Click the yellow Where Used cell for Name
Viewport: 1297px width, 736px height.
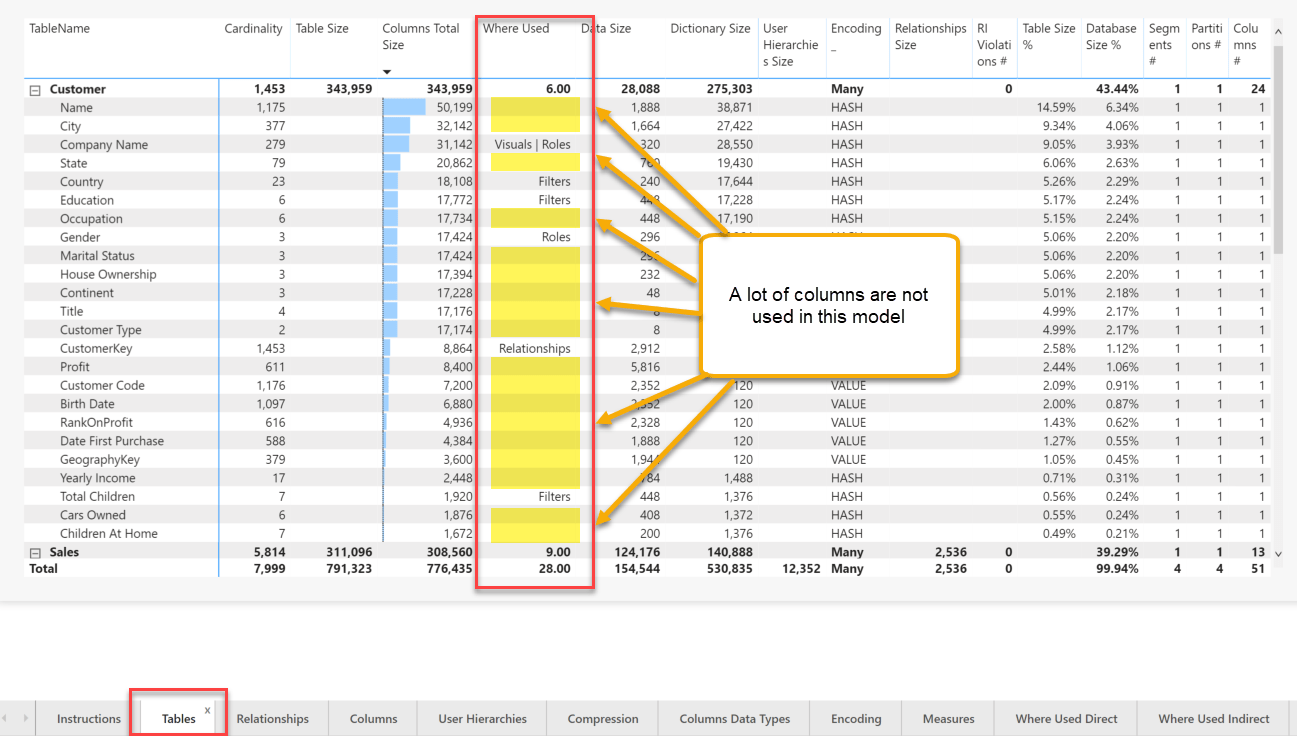pyautogui.click(x=535, y=107)
